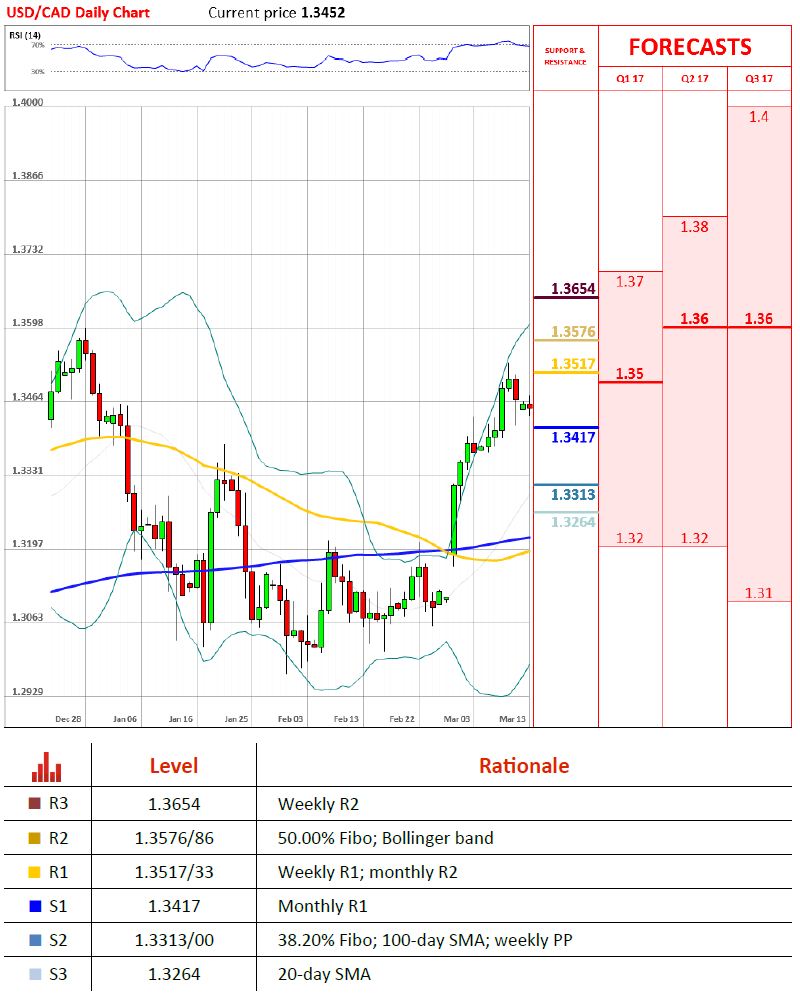Viewport: 800px width, 995px height.
Task: Click the '1.3313/00' level cell
Action: [x=174, y=940]
